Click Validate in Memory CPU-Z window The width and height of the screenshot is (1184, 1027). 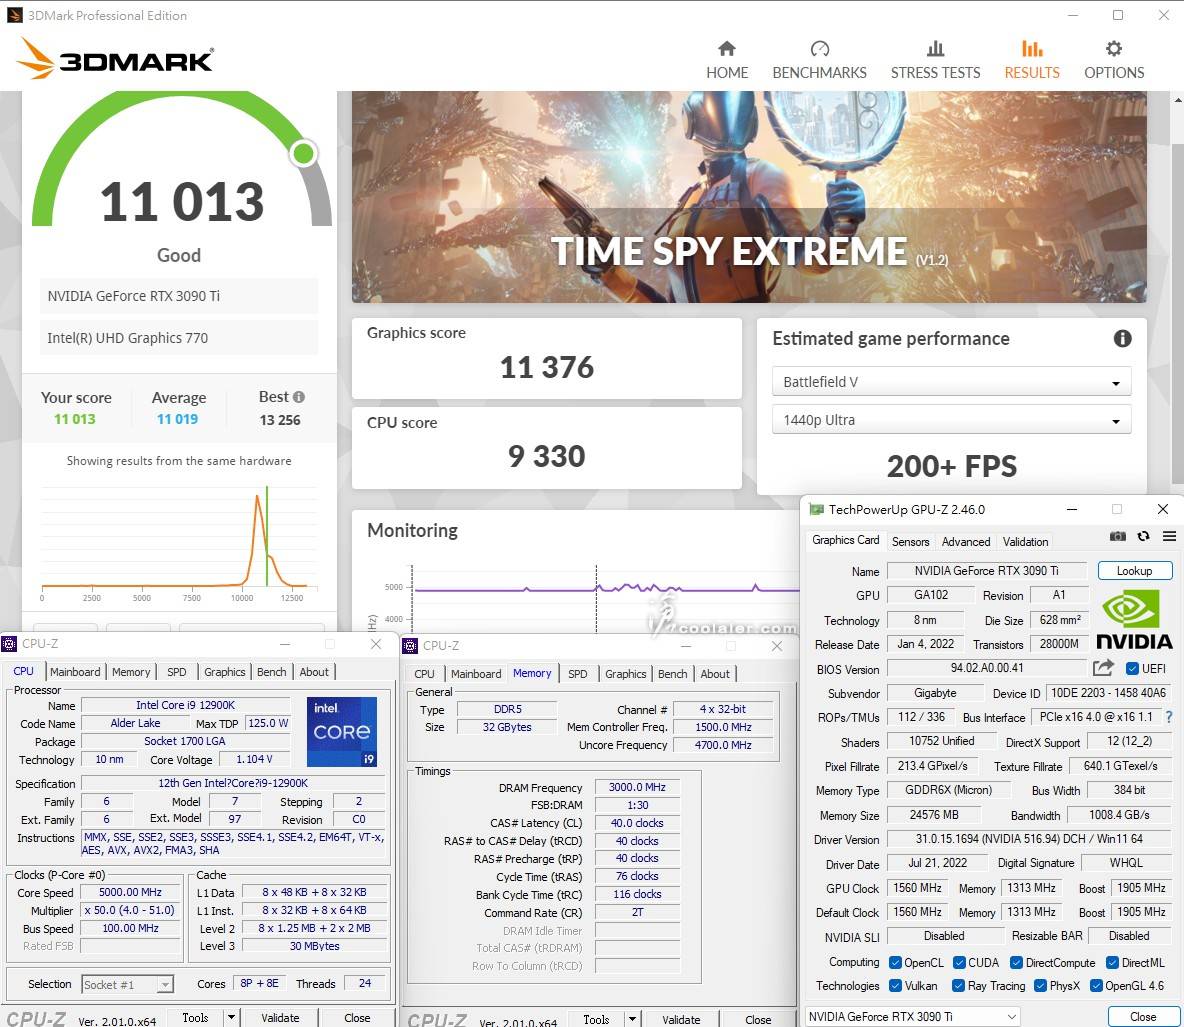pos(681,1019)
